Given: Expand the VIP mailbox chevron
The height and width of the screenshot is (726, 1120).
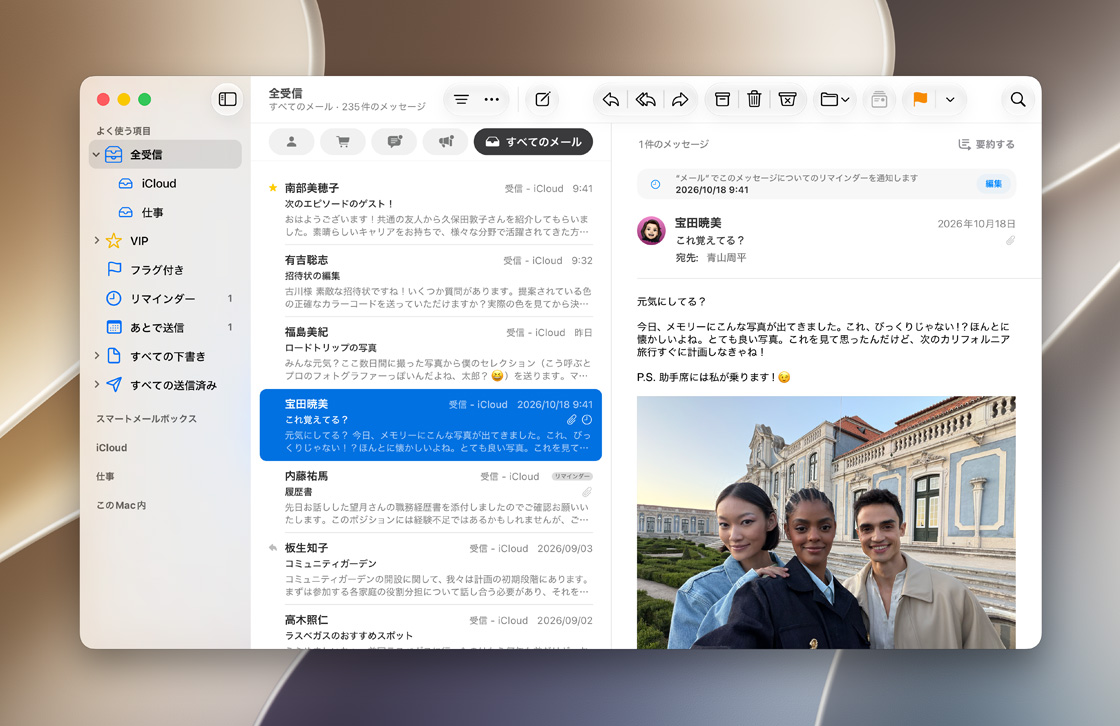Looking at the screenshot, I should click(97, 241).
